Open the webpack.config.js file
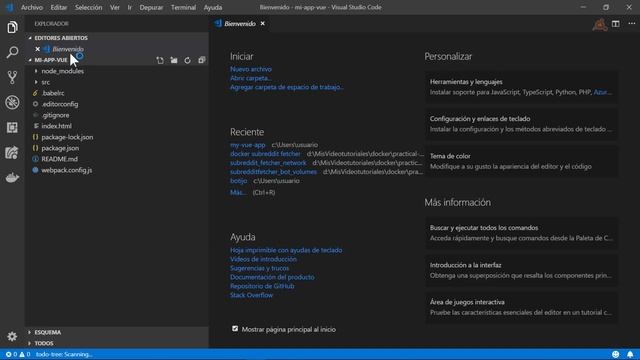 (x=67, y=170)
